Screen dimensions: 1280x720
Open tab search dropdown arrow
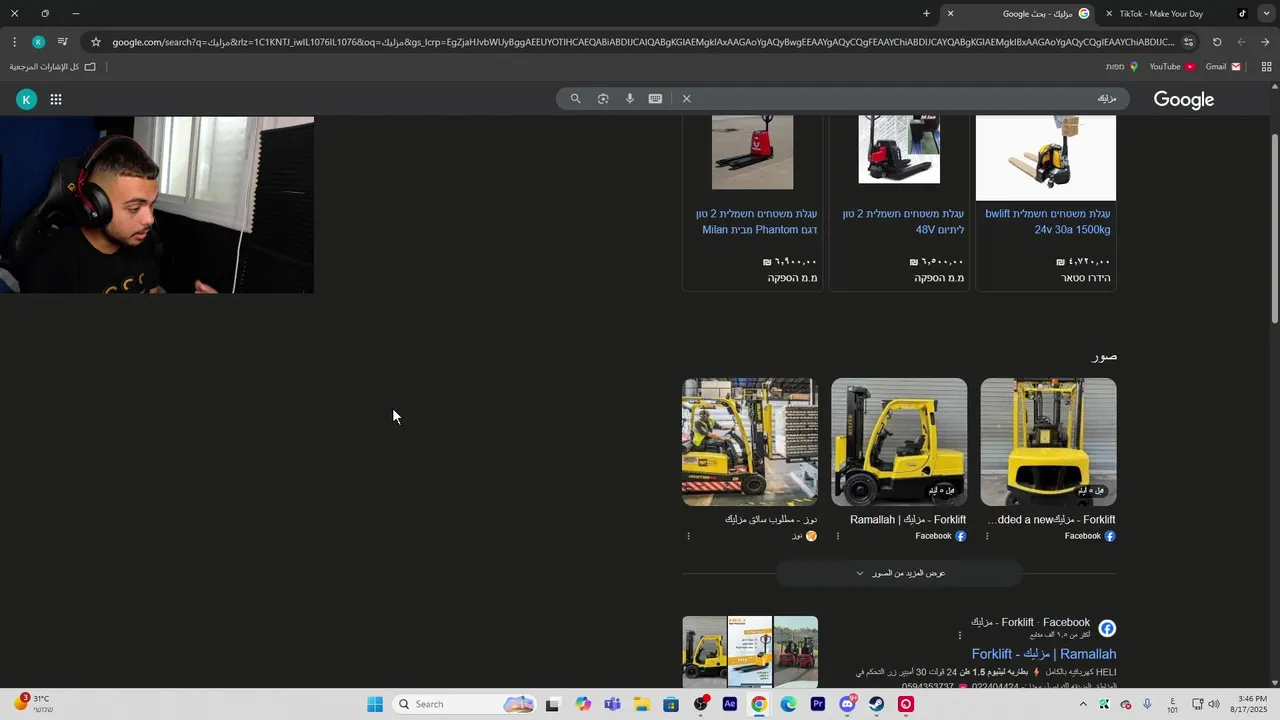[1265, 14]
